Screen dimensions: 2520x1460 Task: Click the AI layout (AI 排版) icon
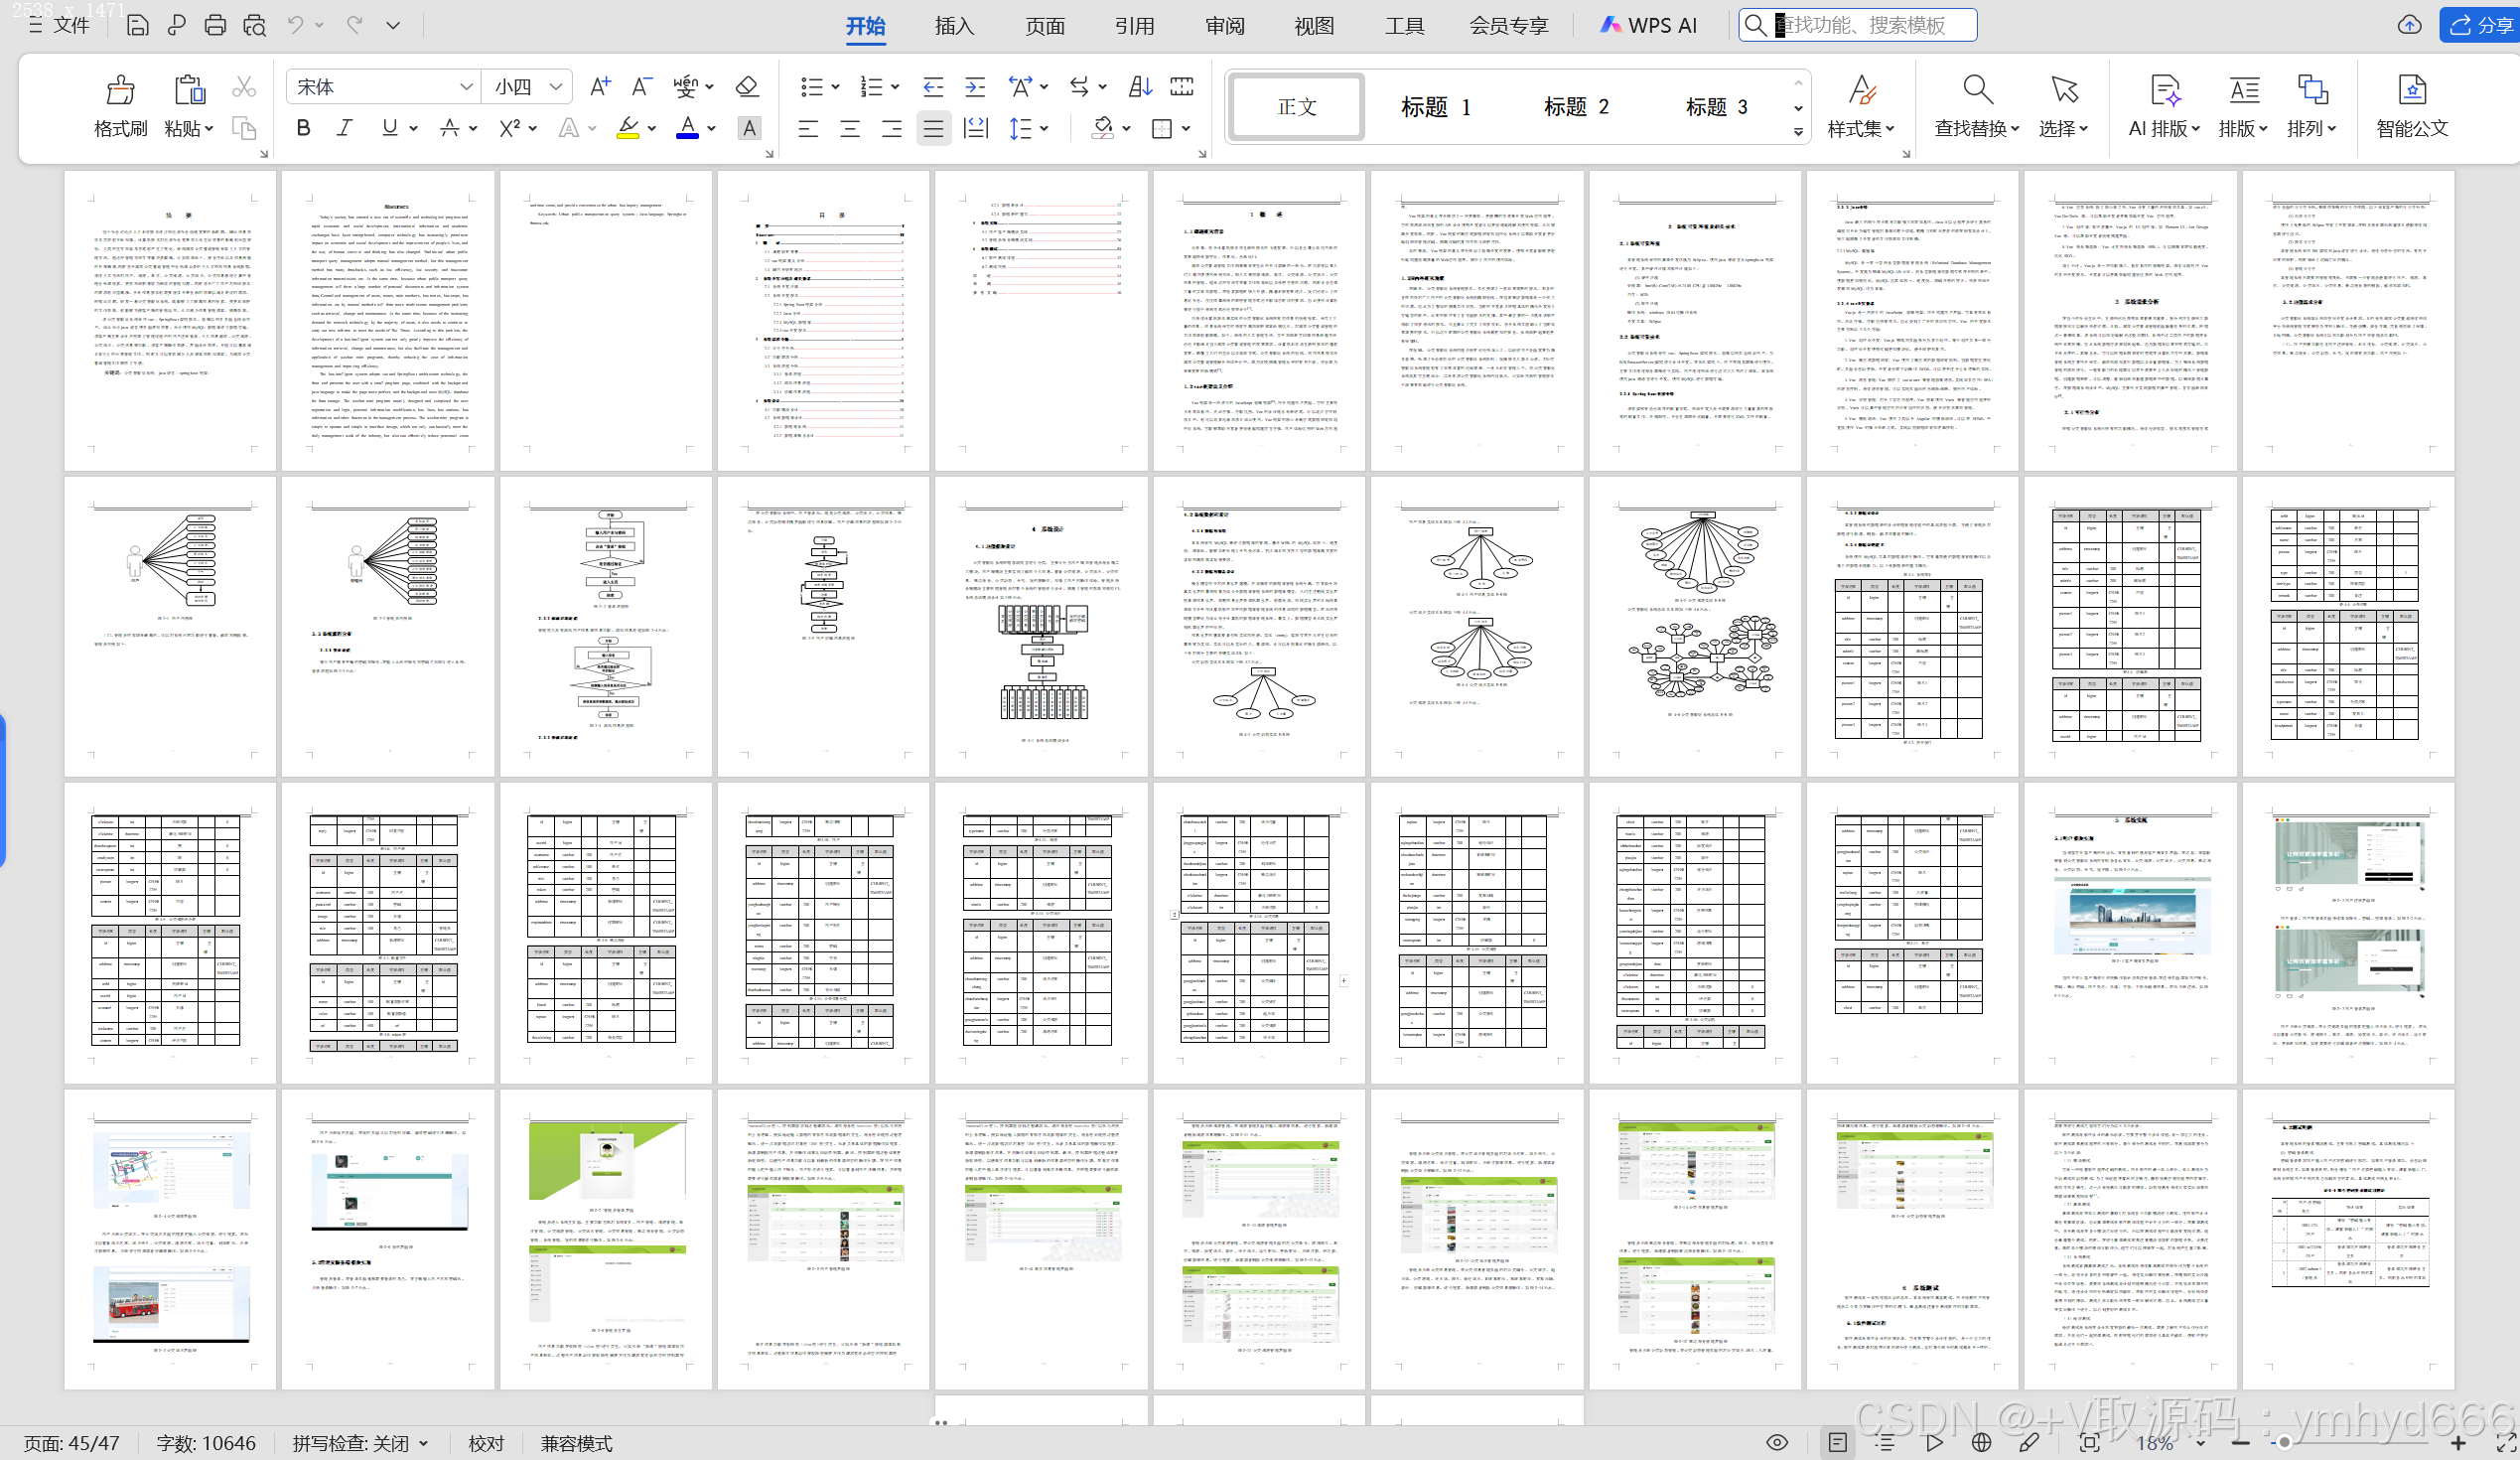2164,90
